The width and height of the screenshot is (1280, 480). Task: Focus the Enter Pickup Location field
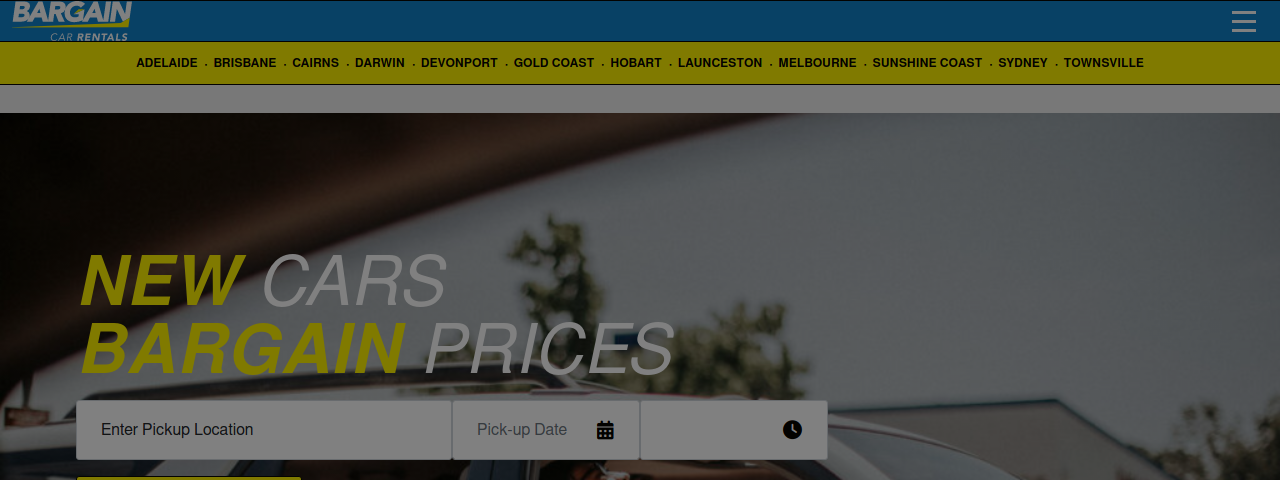click(x=264, y=430)
